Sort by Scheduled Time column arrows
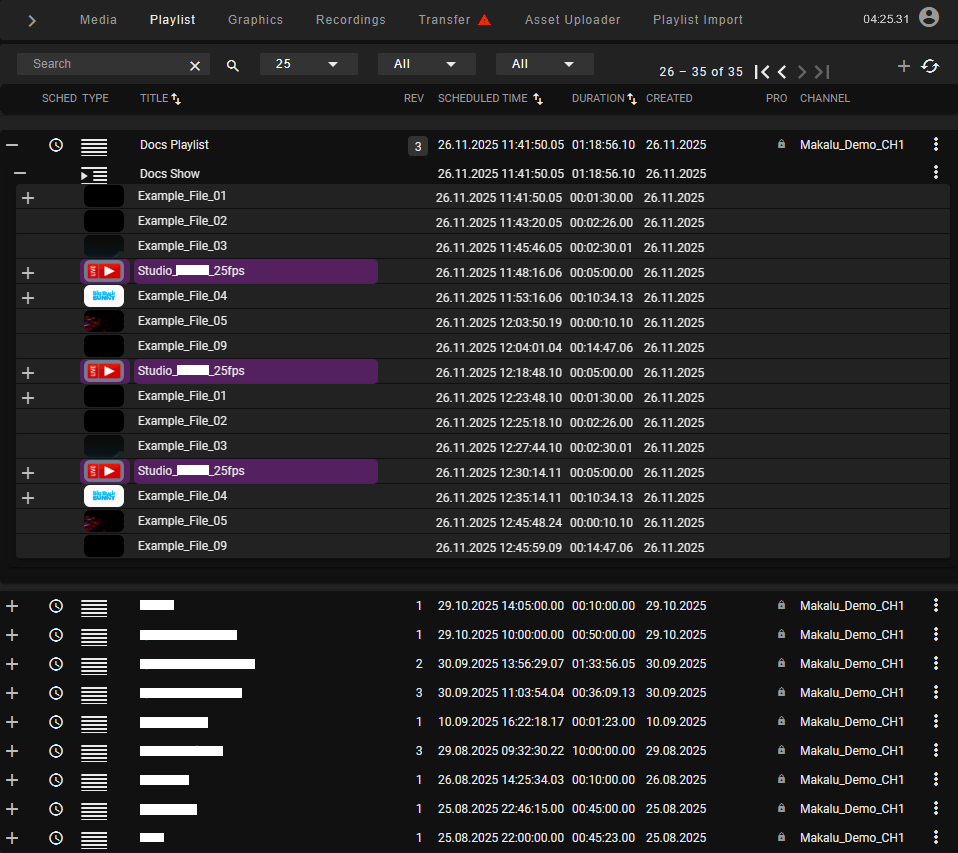 pos(538,99)
